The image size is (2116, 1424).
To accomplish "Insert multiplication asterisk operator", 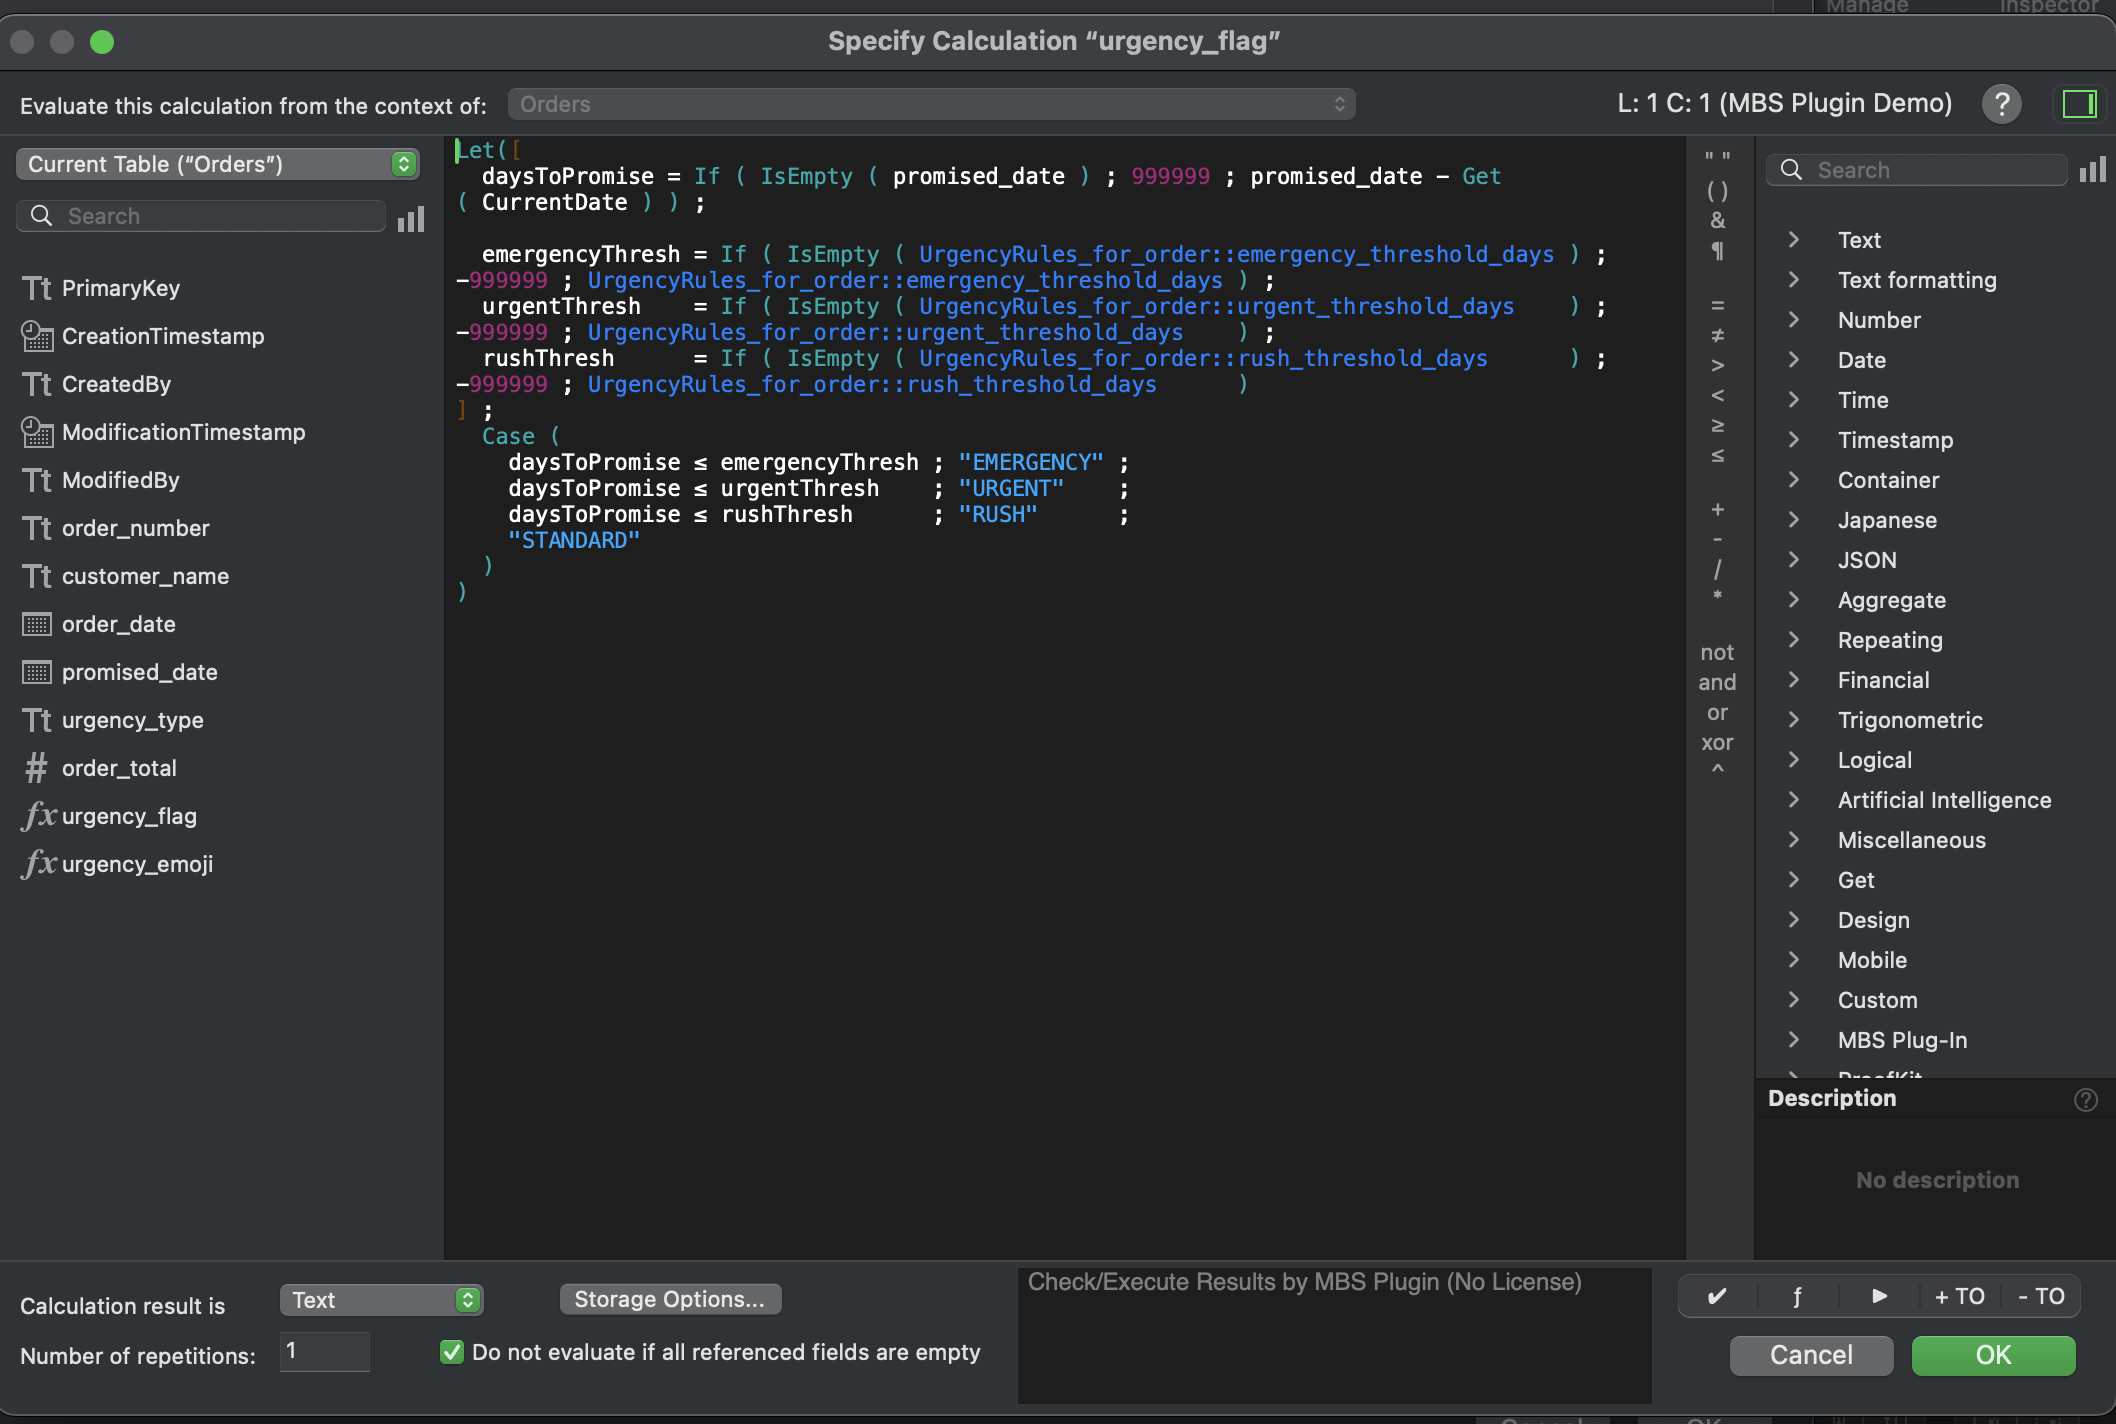I will [x=1717, y=597].
